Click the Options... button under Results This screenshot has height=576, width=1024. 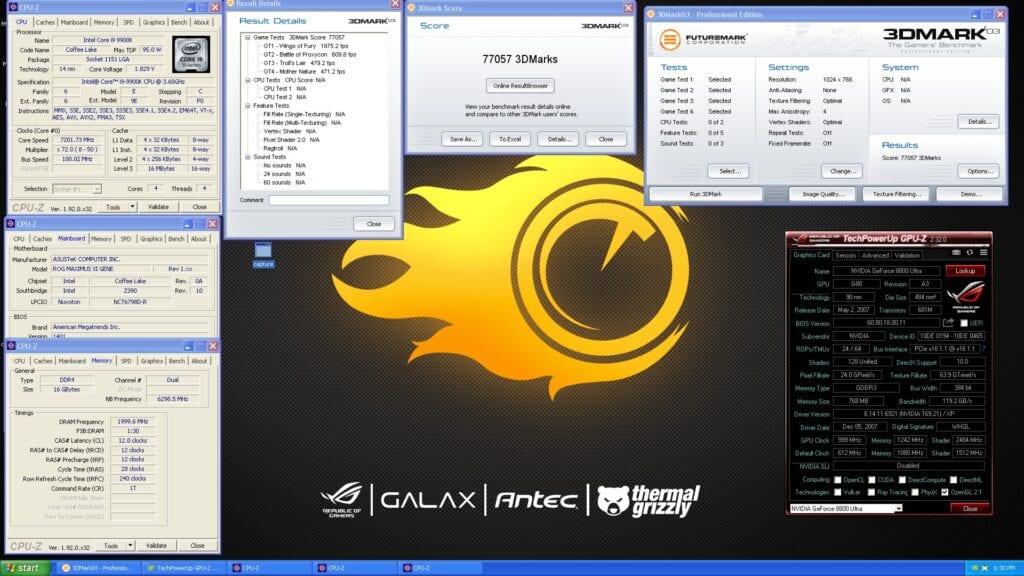pos(979,171)
